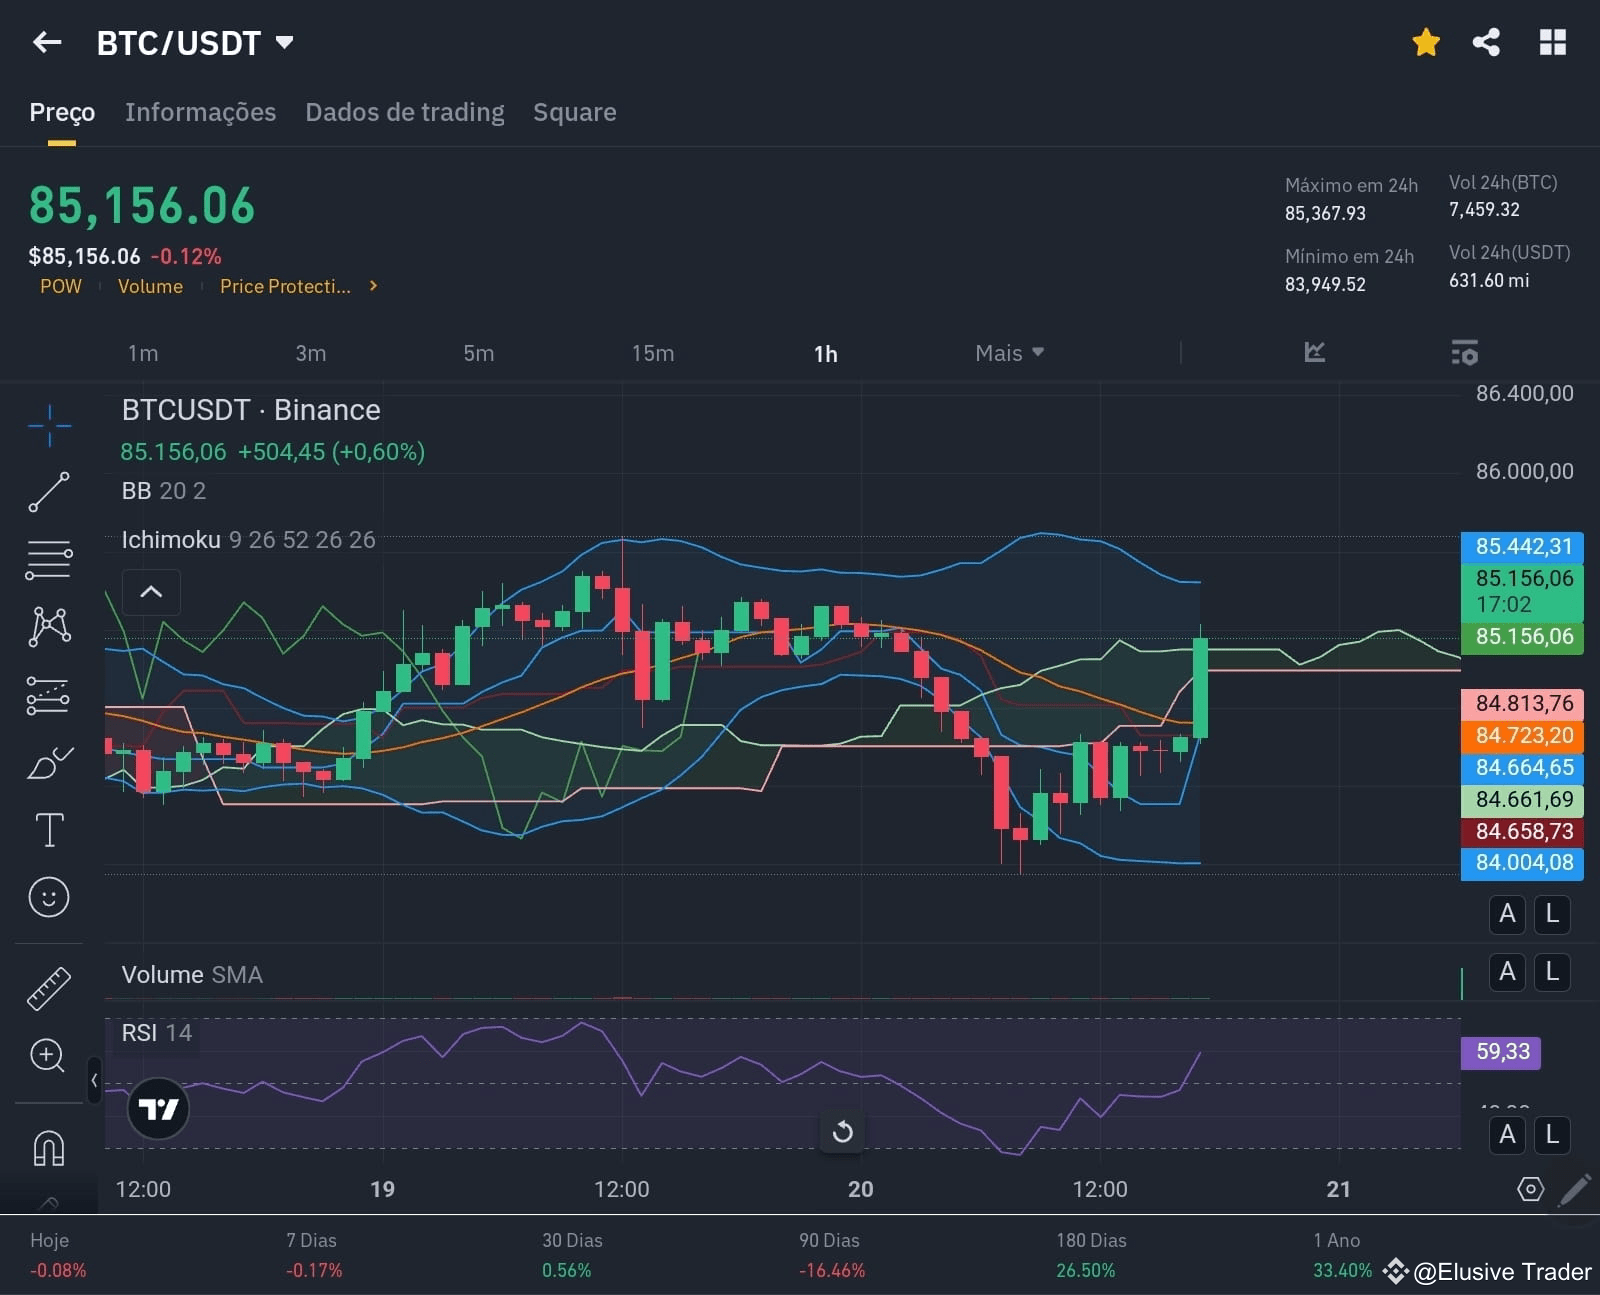Collapse the indicator legend chevron
This screenshot has width=1600, height=1295.
pos(151,591)
